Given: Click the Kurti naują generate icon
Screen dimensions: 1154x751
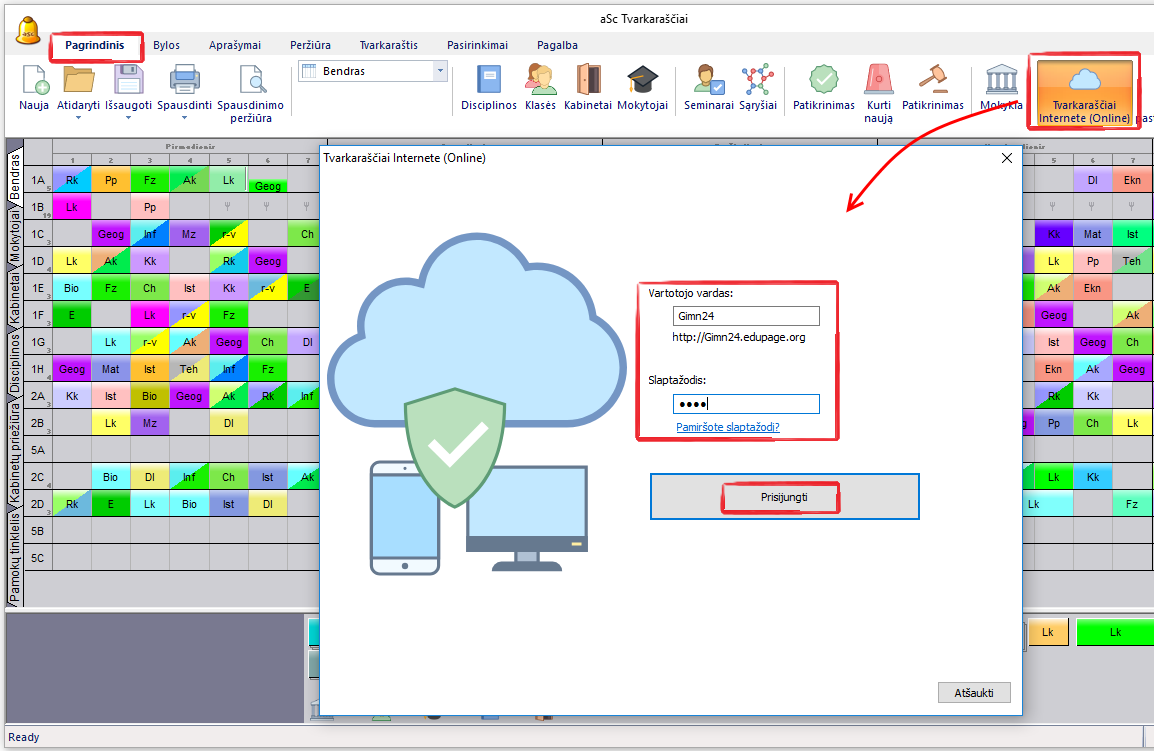Looking at the screenshot, I should click(x=879, y=82).
